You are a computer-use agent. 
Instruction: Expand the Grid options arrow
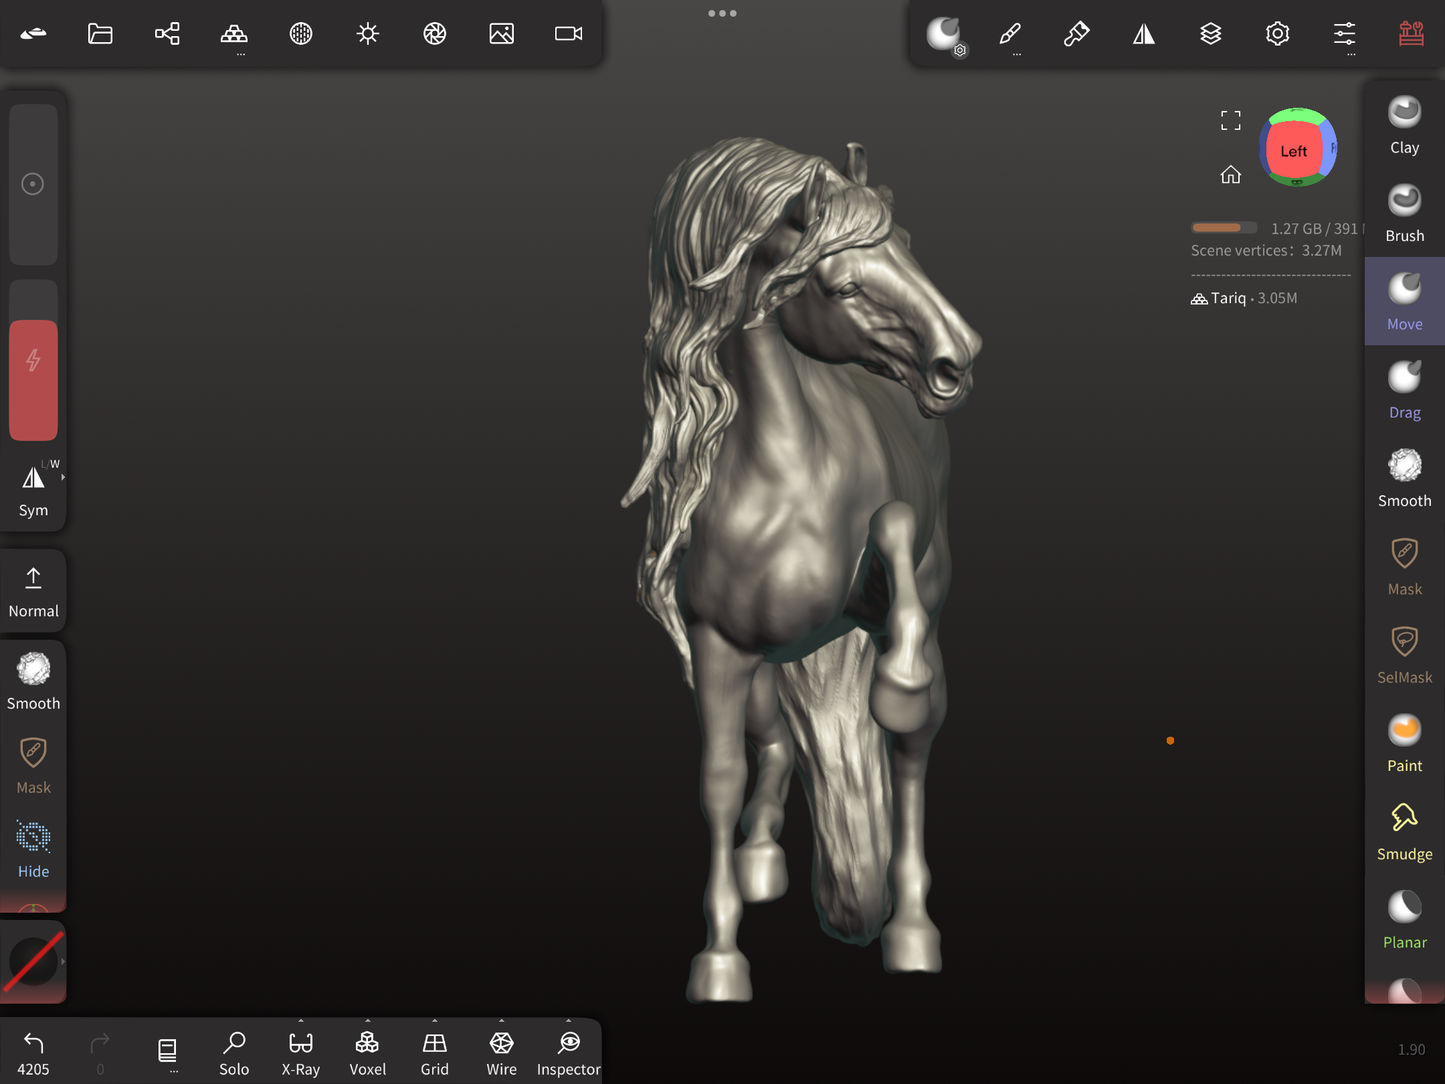click(x=434, y=1022)
